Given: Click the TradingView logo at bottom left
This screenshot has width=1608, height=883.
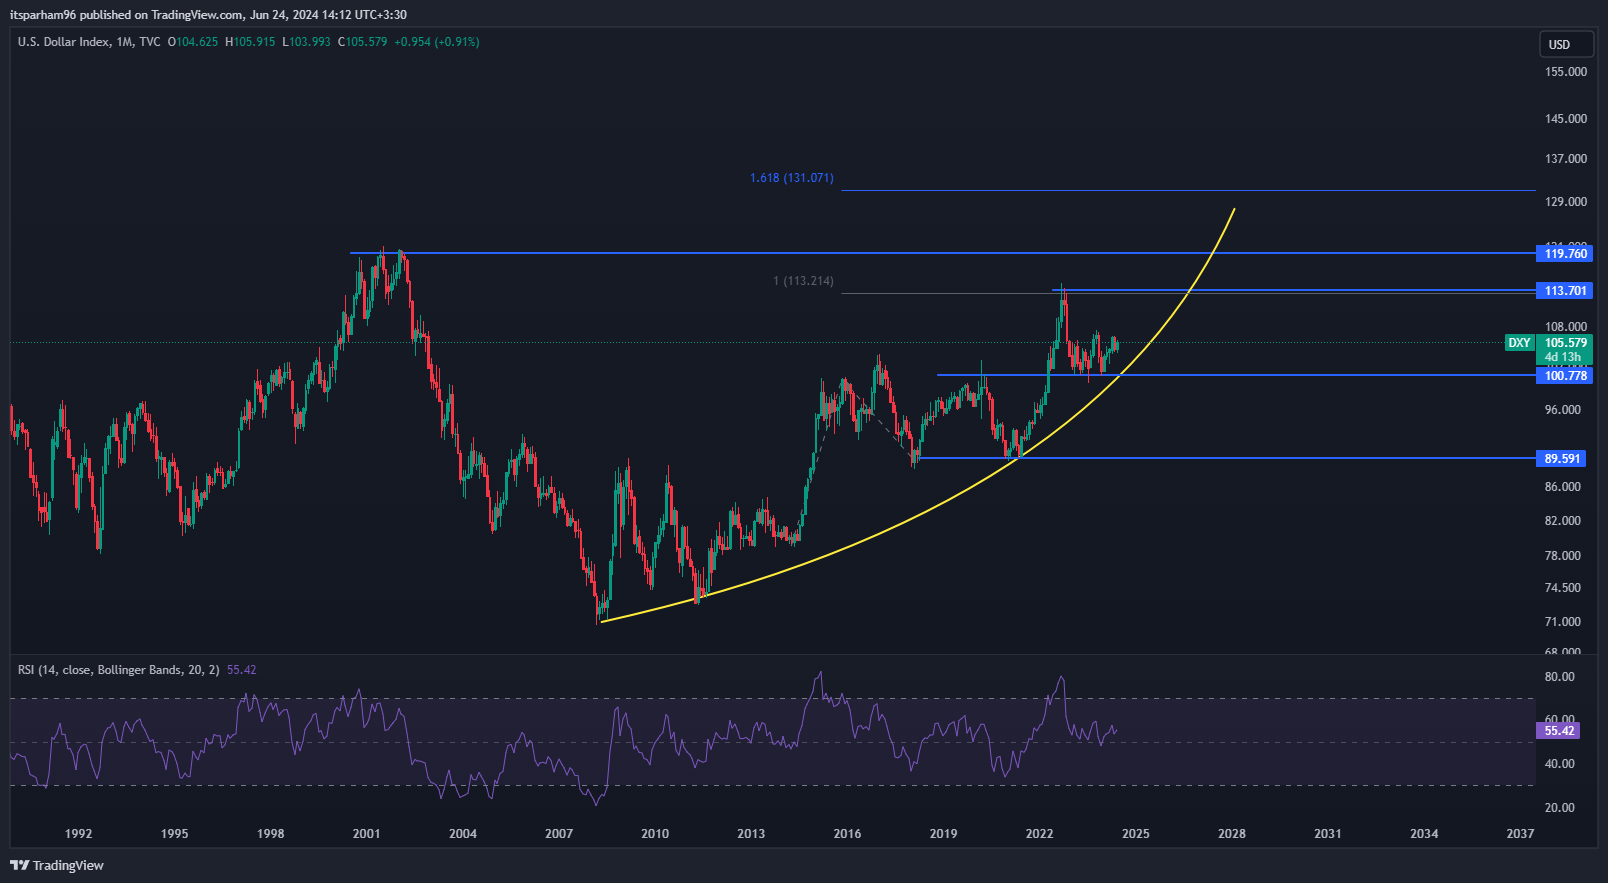Looking at the screenshot, I should pos(57,865).
